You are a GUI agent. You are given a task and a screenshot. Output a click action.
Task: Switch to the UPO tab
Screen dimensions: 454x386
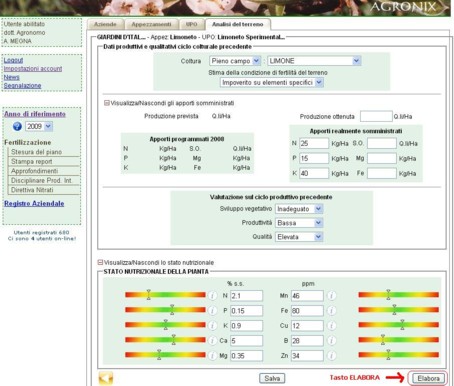pos(191,24)
